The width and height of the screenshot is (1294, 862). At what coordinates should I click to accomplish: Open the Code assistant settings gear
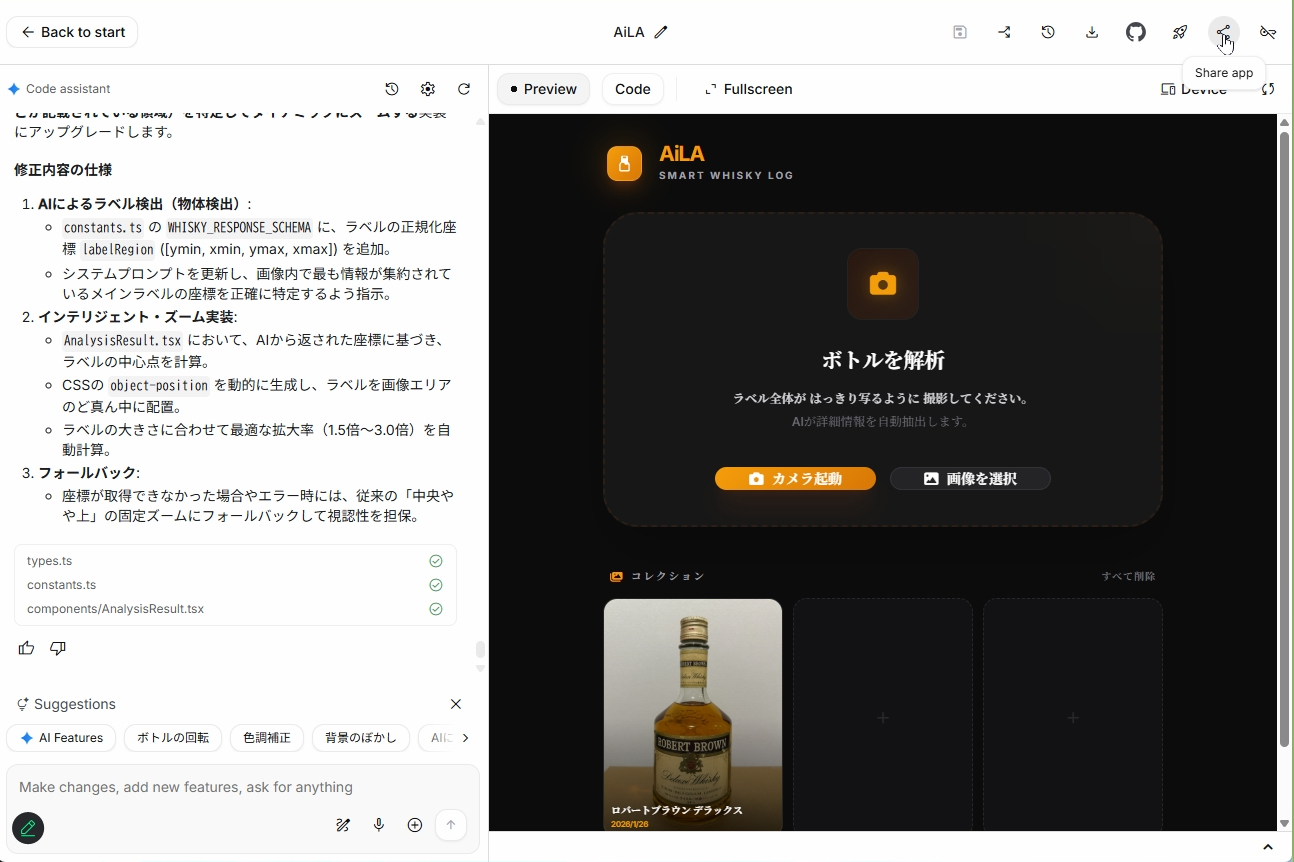(x=428, y=89)
